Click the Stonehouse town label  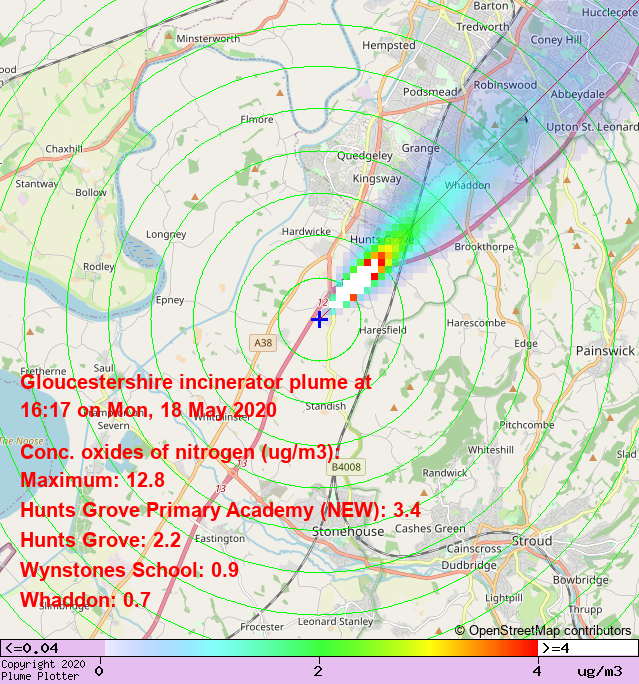[x=348, y=531]
